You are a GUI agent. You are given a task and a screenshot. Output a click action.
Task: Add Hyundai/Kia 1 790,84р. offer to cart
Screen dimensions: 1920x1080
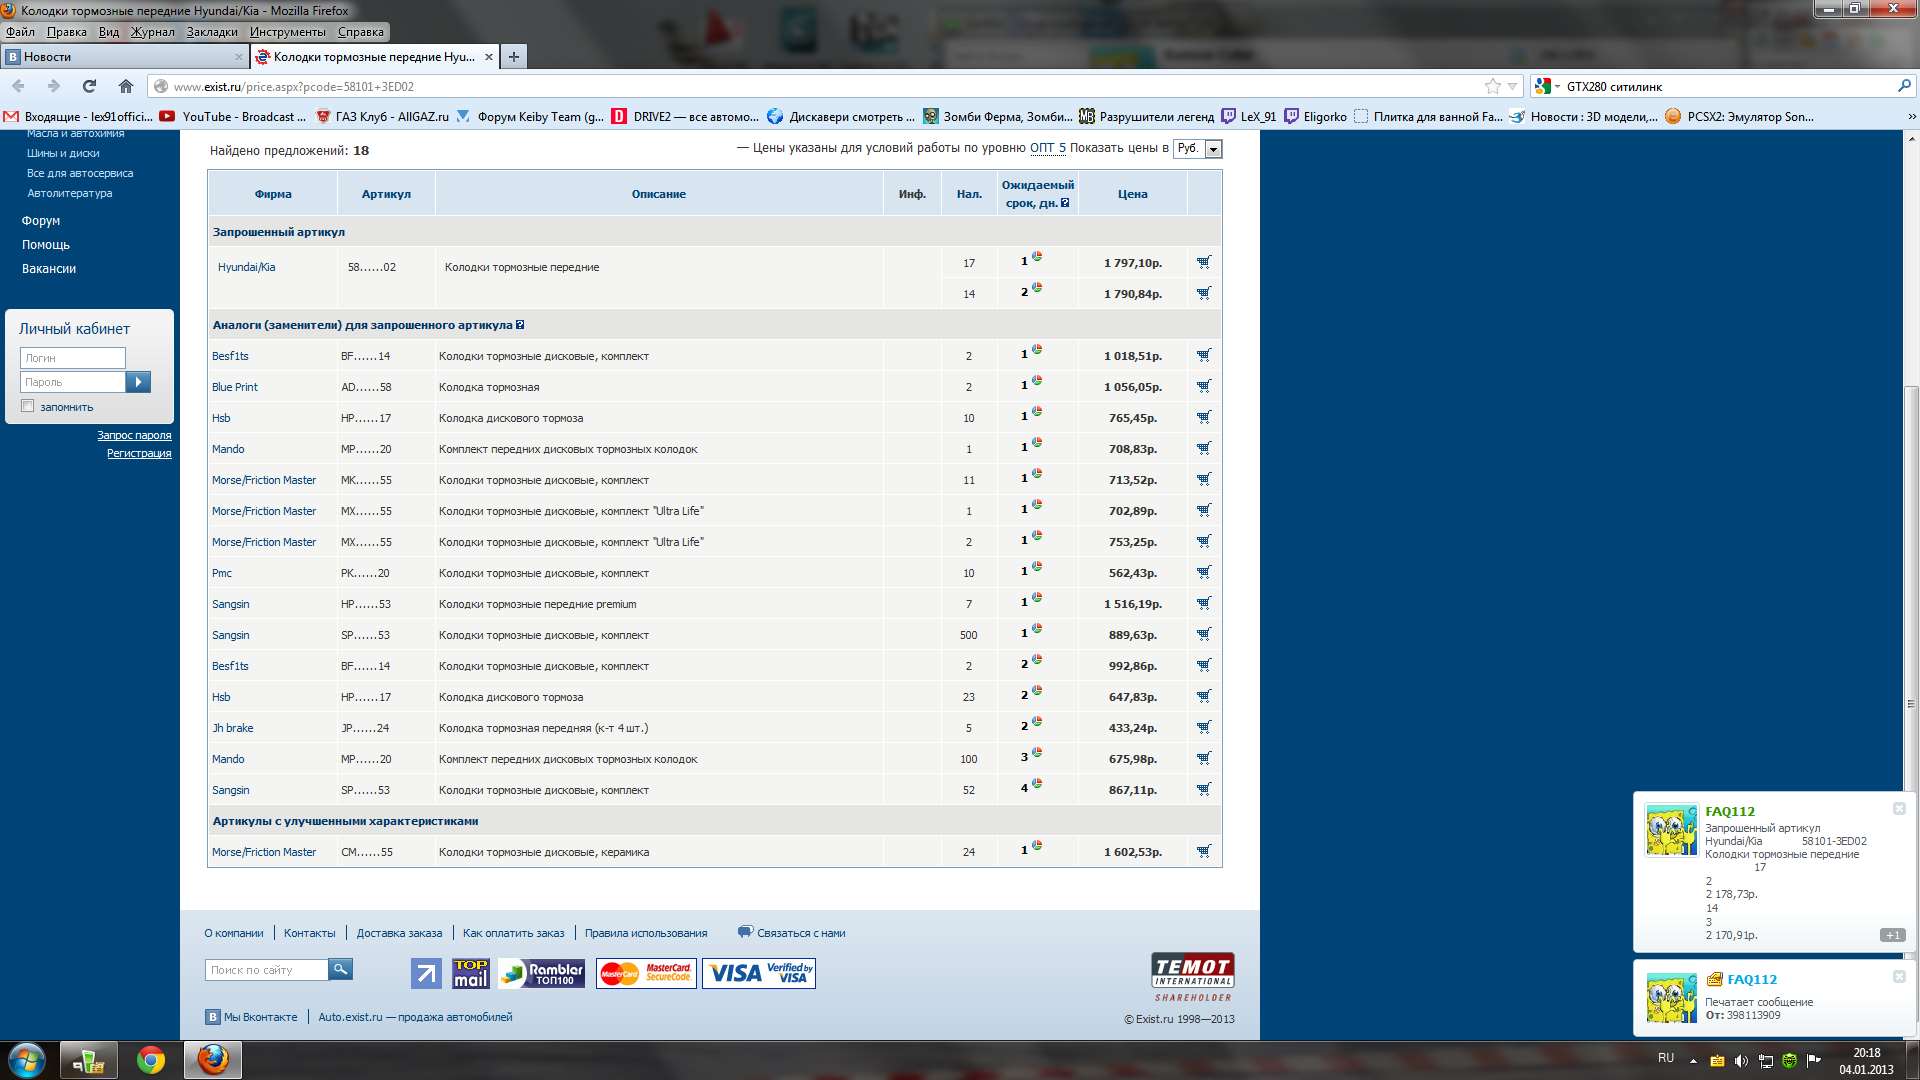(x=1204, y=293)
